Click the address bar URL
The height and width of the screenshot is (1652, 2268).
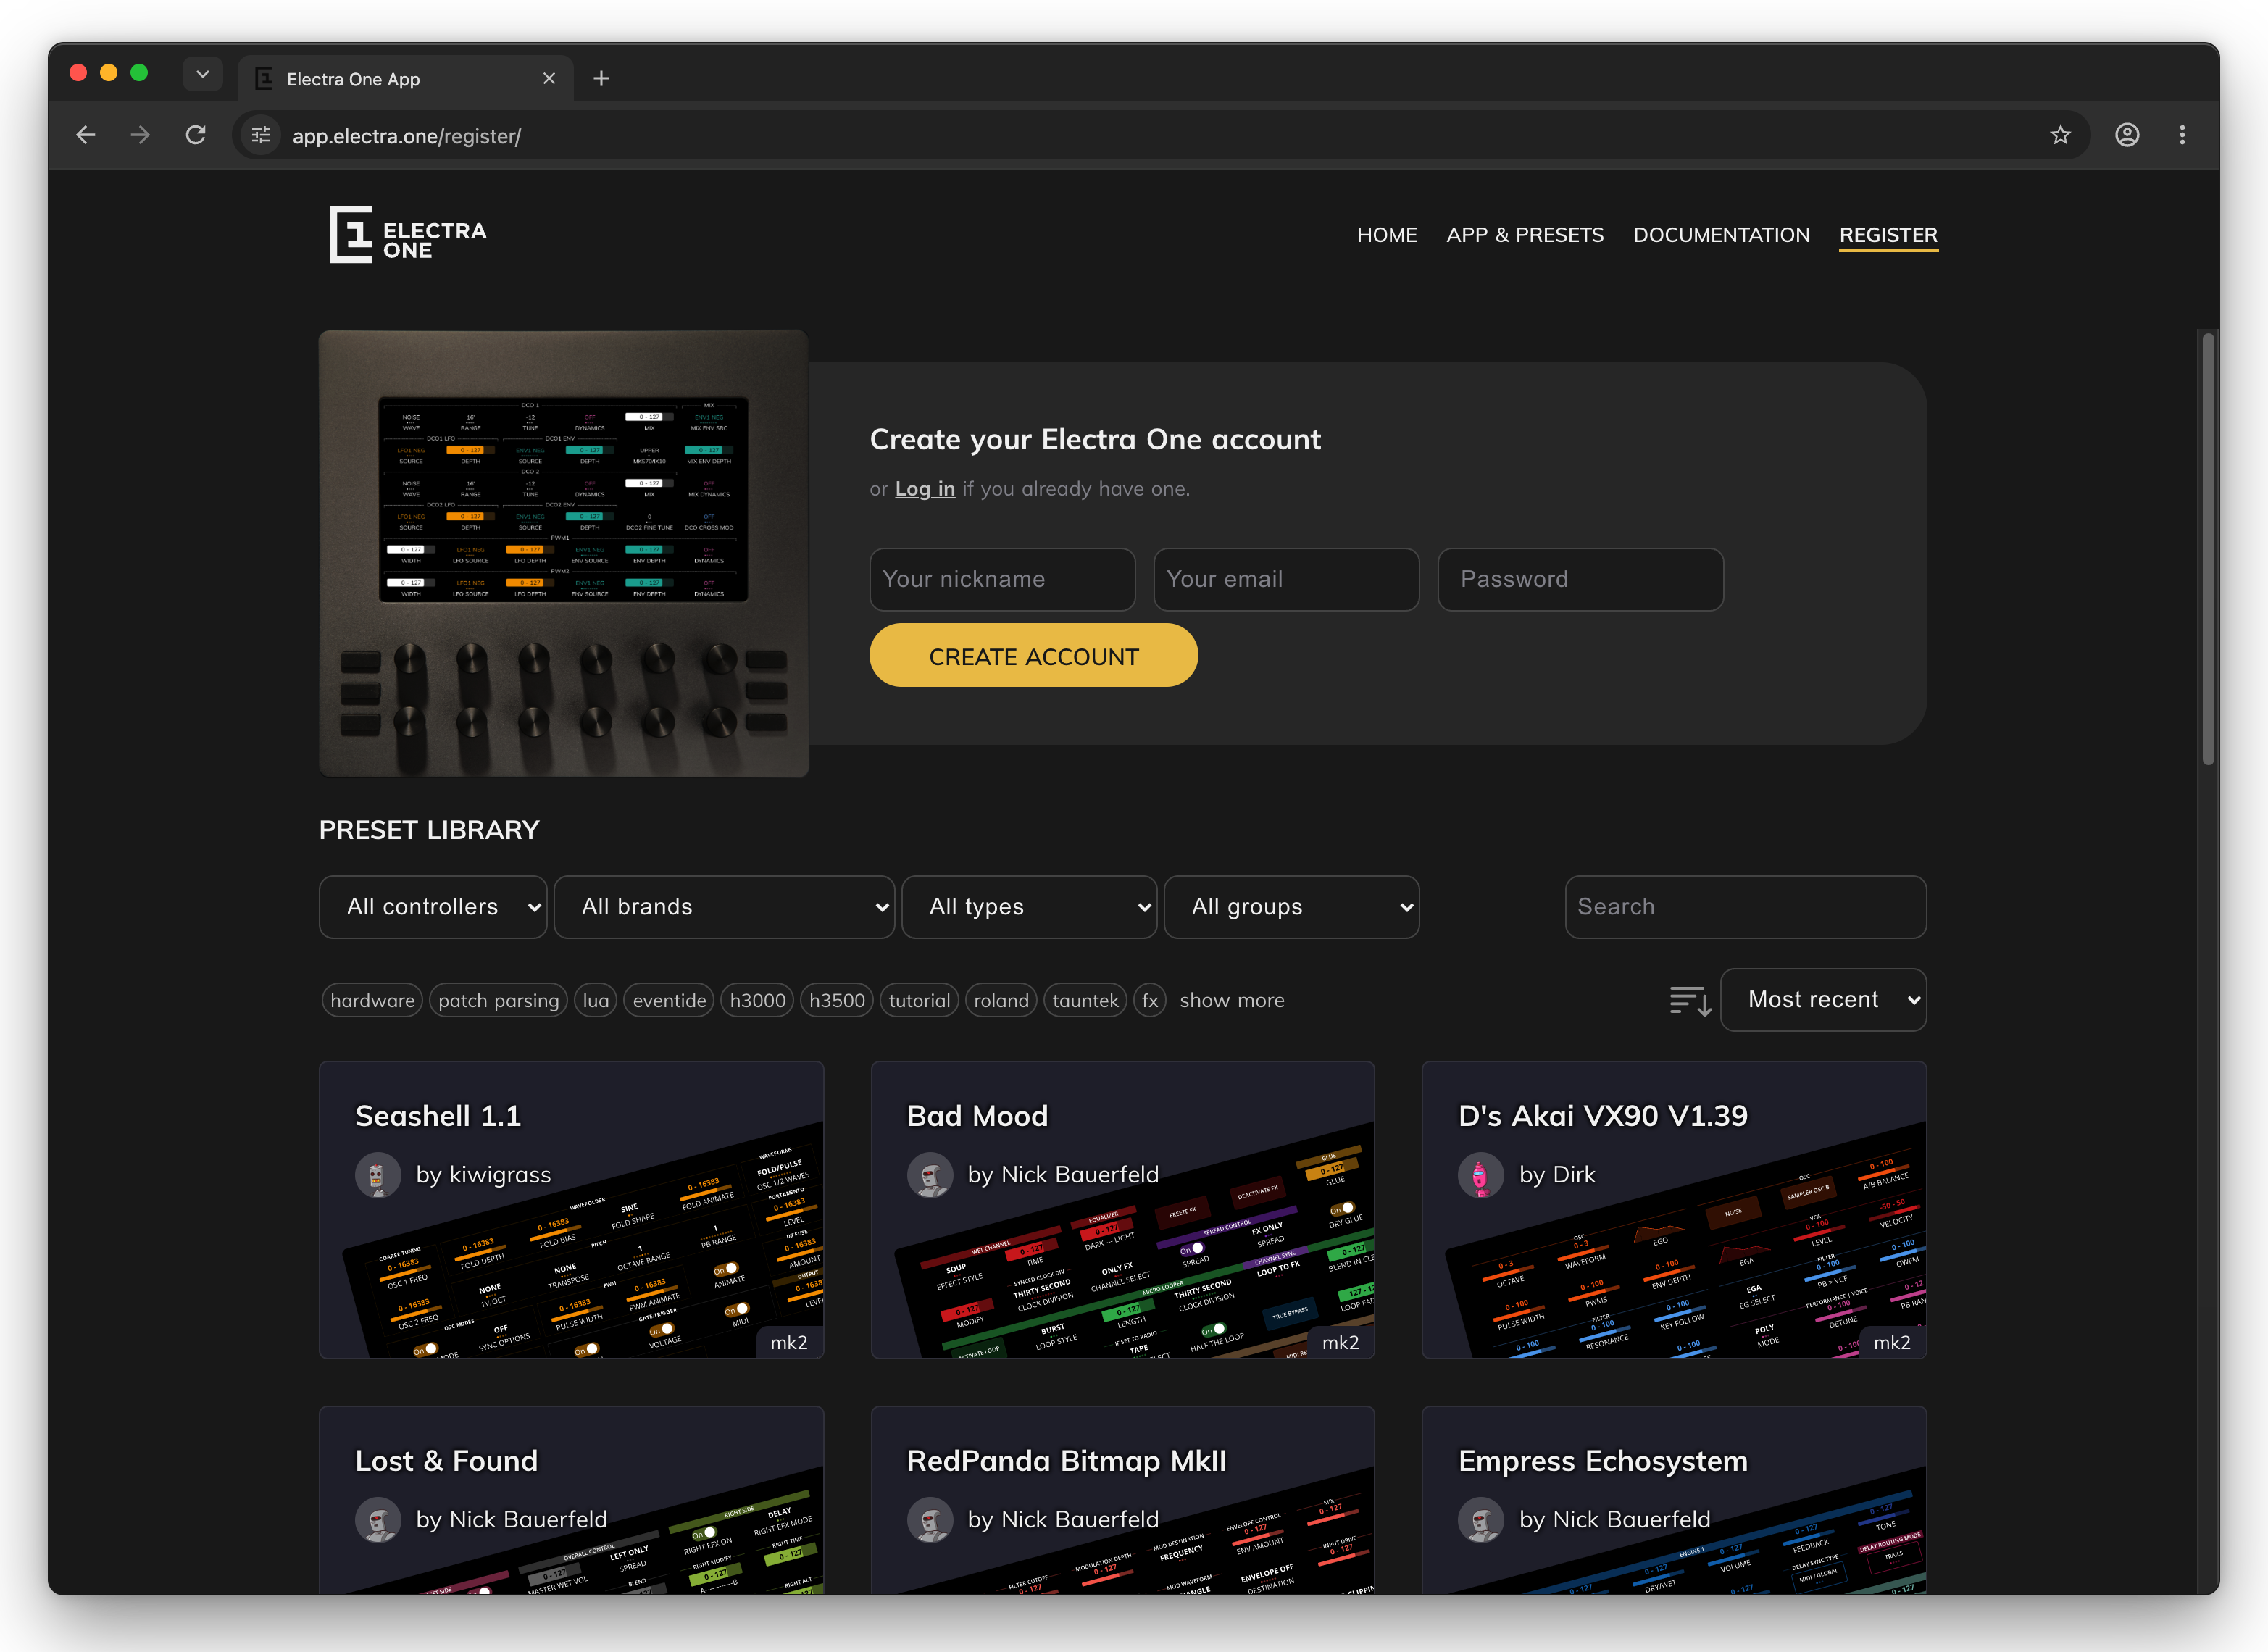[406, 136]
